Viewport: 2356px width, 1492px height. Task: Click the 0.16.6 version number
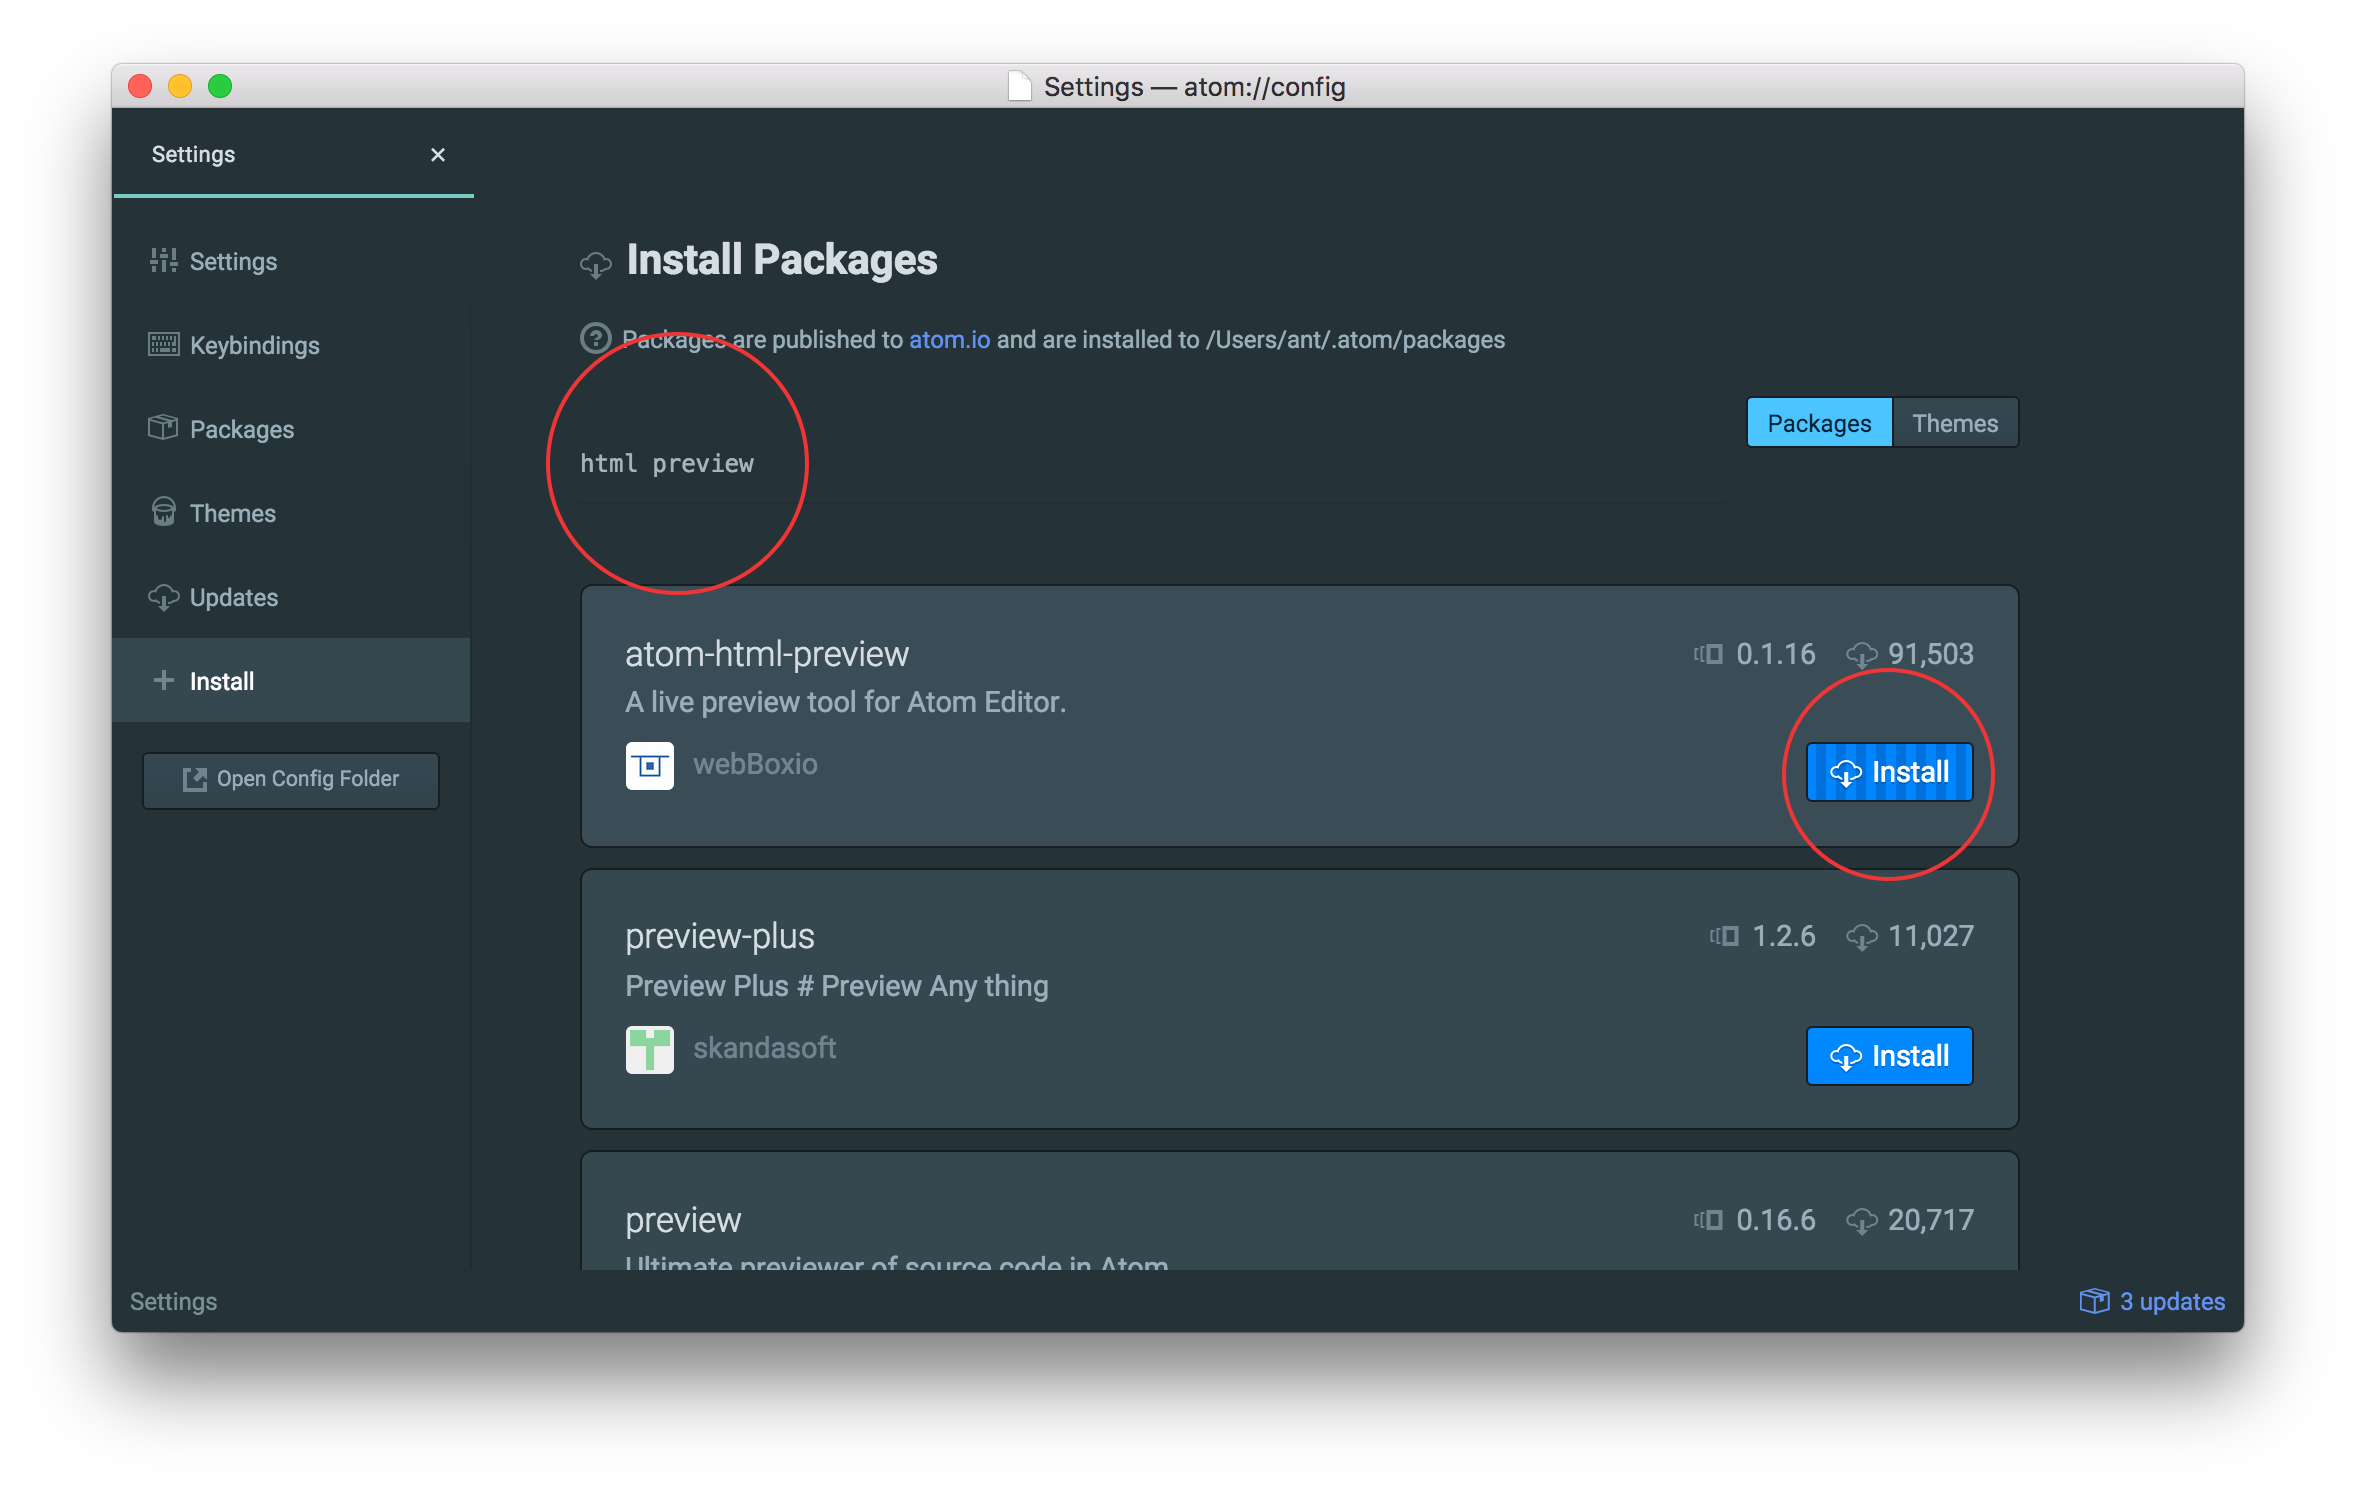point(1776,1221)
